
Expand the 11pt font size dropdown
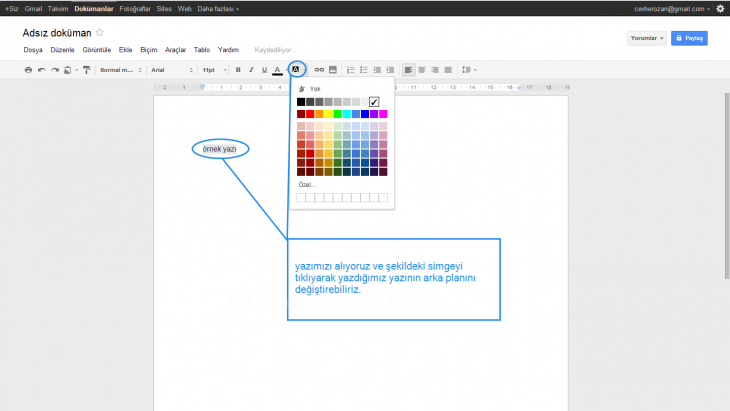(x=214, y=70)
